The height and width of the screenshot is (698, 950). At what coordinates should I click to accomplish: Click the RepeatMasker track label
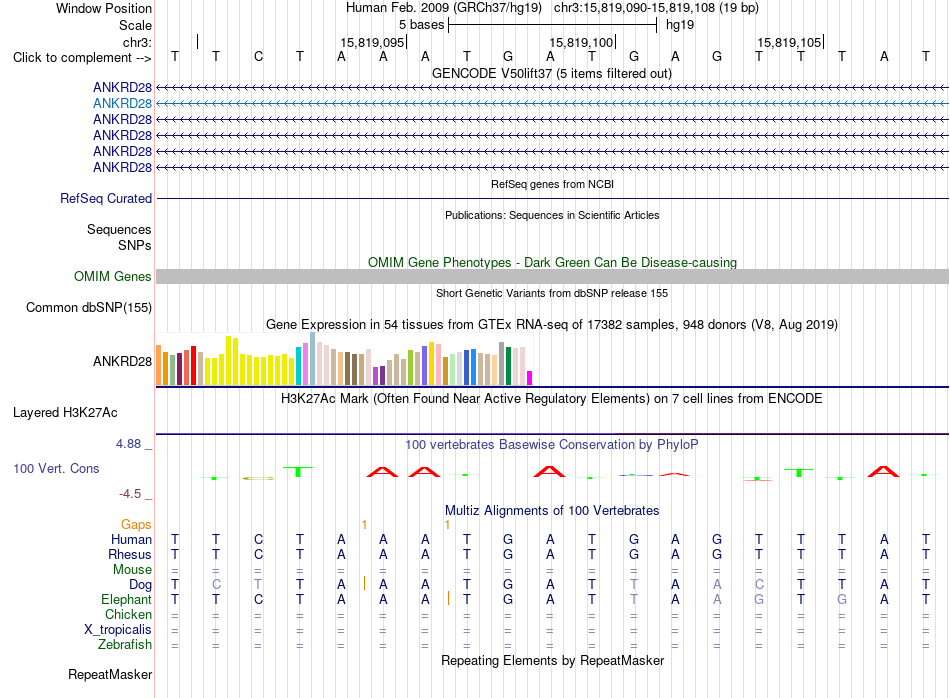[110, 675]
